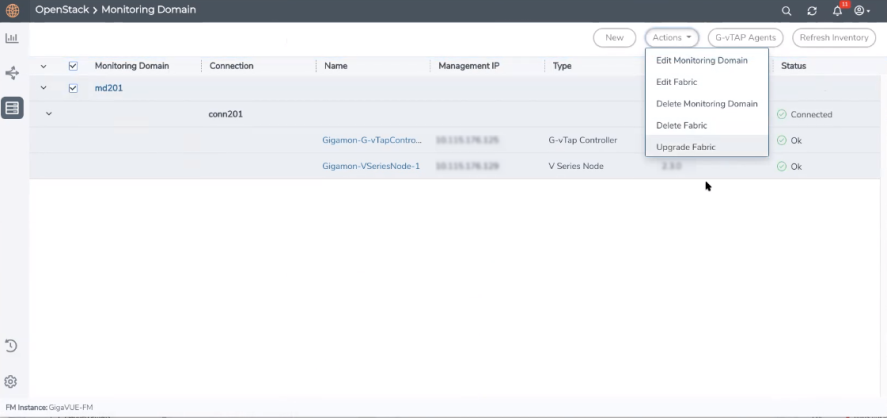This screenshot has height=418, width=887.
Task: Open the traffic flow icon in sidebar
Action: coord(12,73)
